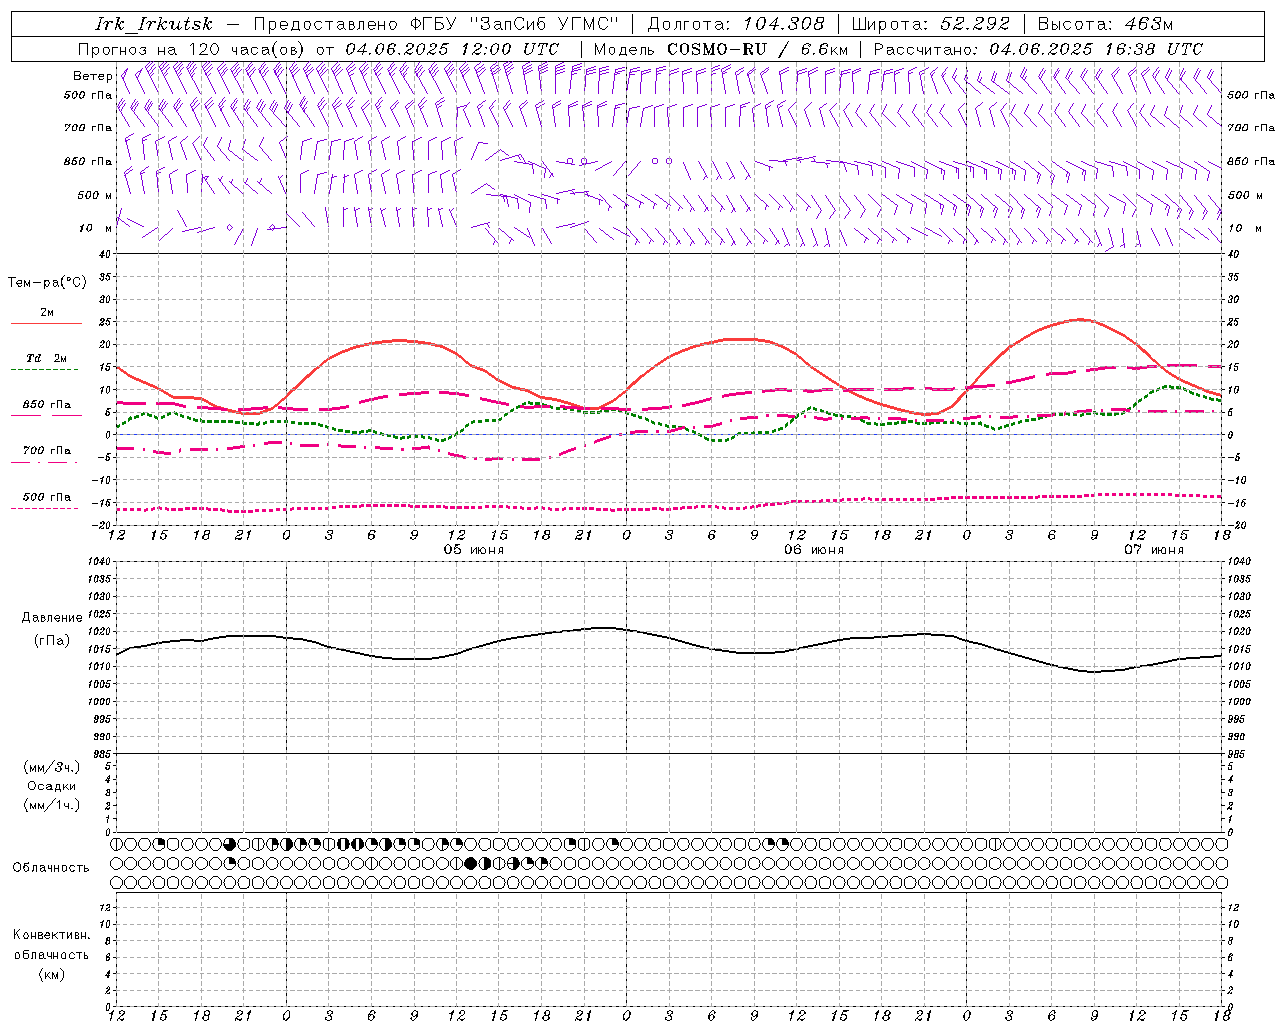Click the "06 июня" date label

814,550
